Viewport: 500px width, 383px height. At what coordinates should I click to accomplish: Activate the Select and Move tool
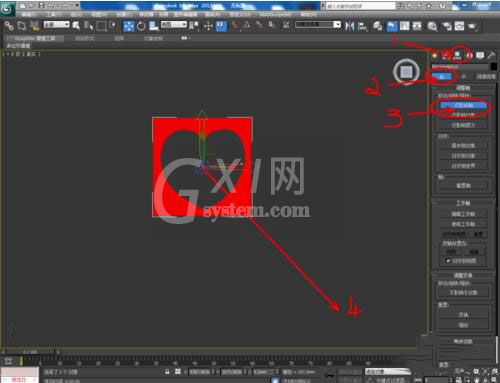pyautogui.click(x=129, y=26)
